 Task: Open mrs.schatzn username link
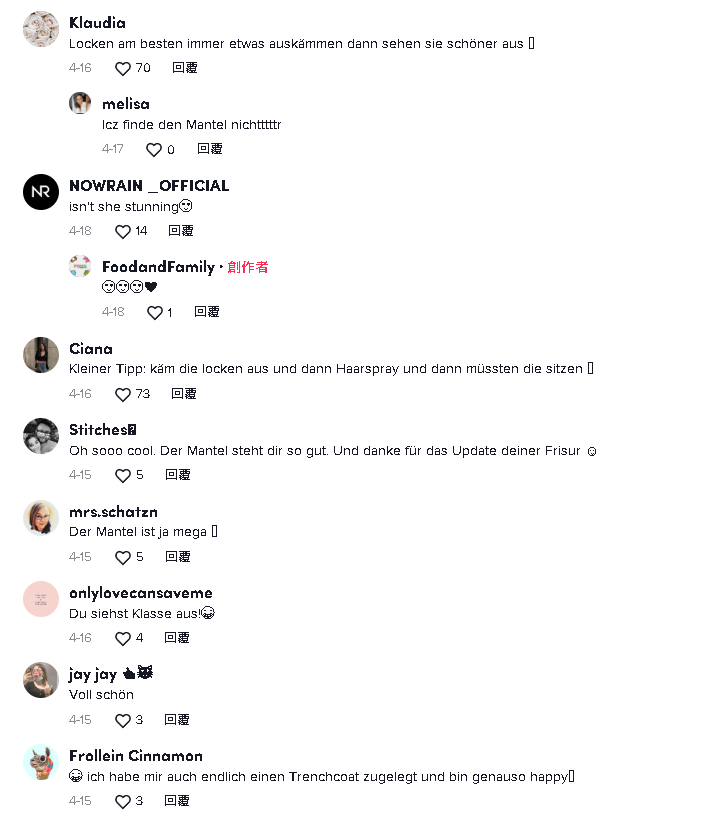(x=113, y=512)
